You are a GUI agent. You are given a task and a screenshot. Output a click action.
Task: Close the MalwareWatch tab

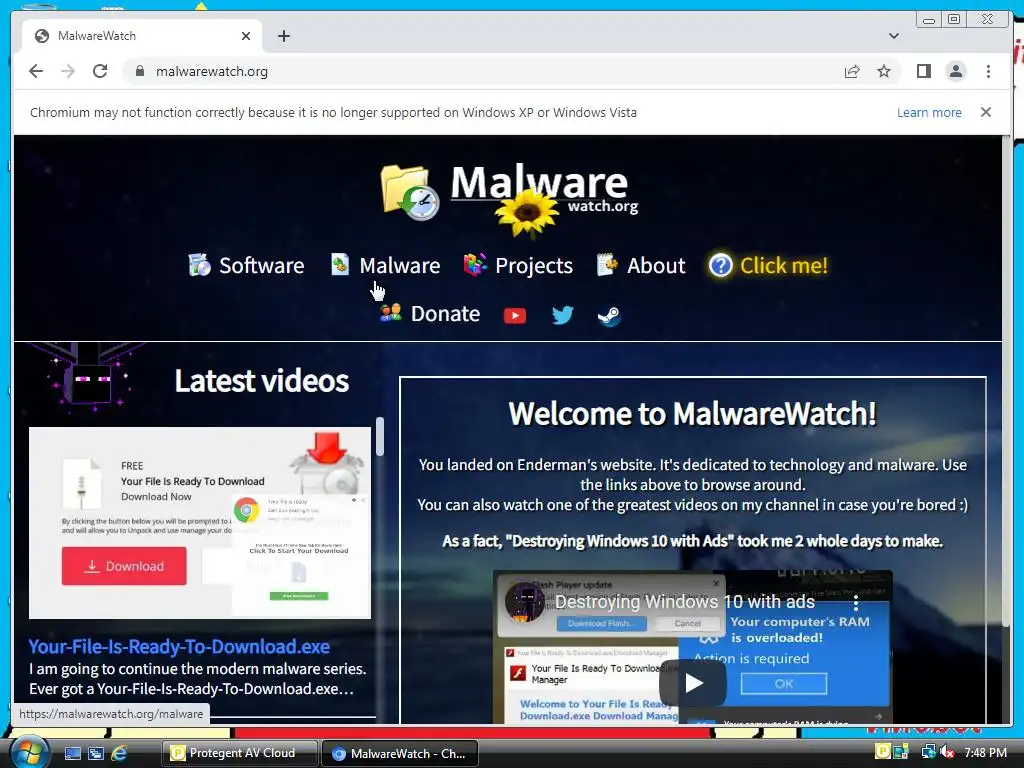click(x=246, y=36)
